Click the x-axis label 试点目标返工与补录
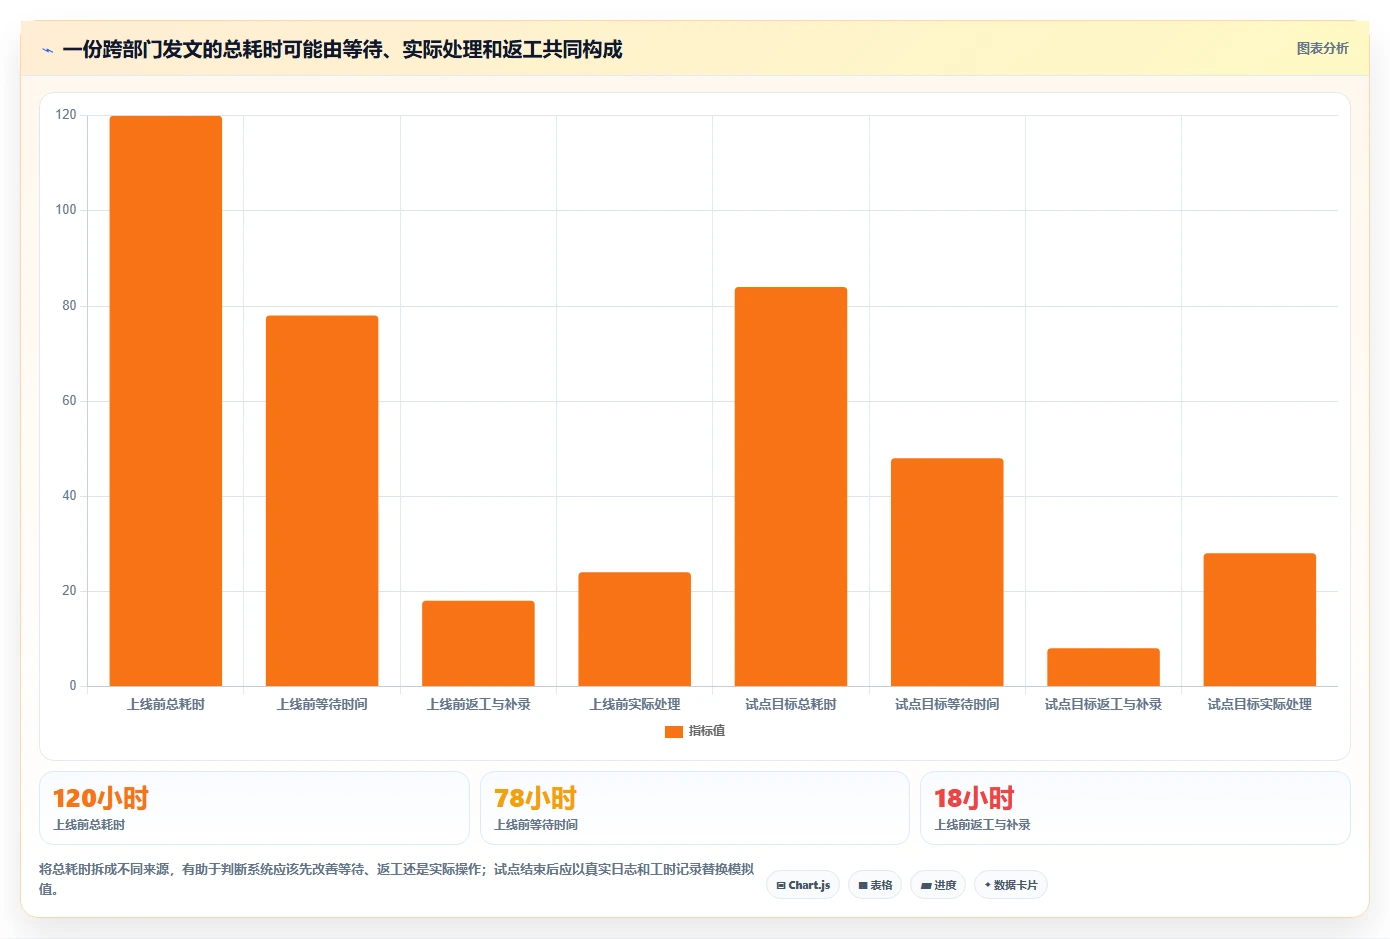The width and height of the screenshot is (1390, 939). [1104, 704]
